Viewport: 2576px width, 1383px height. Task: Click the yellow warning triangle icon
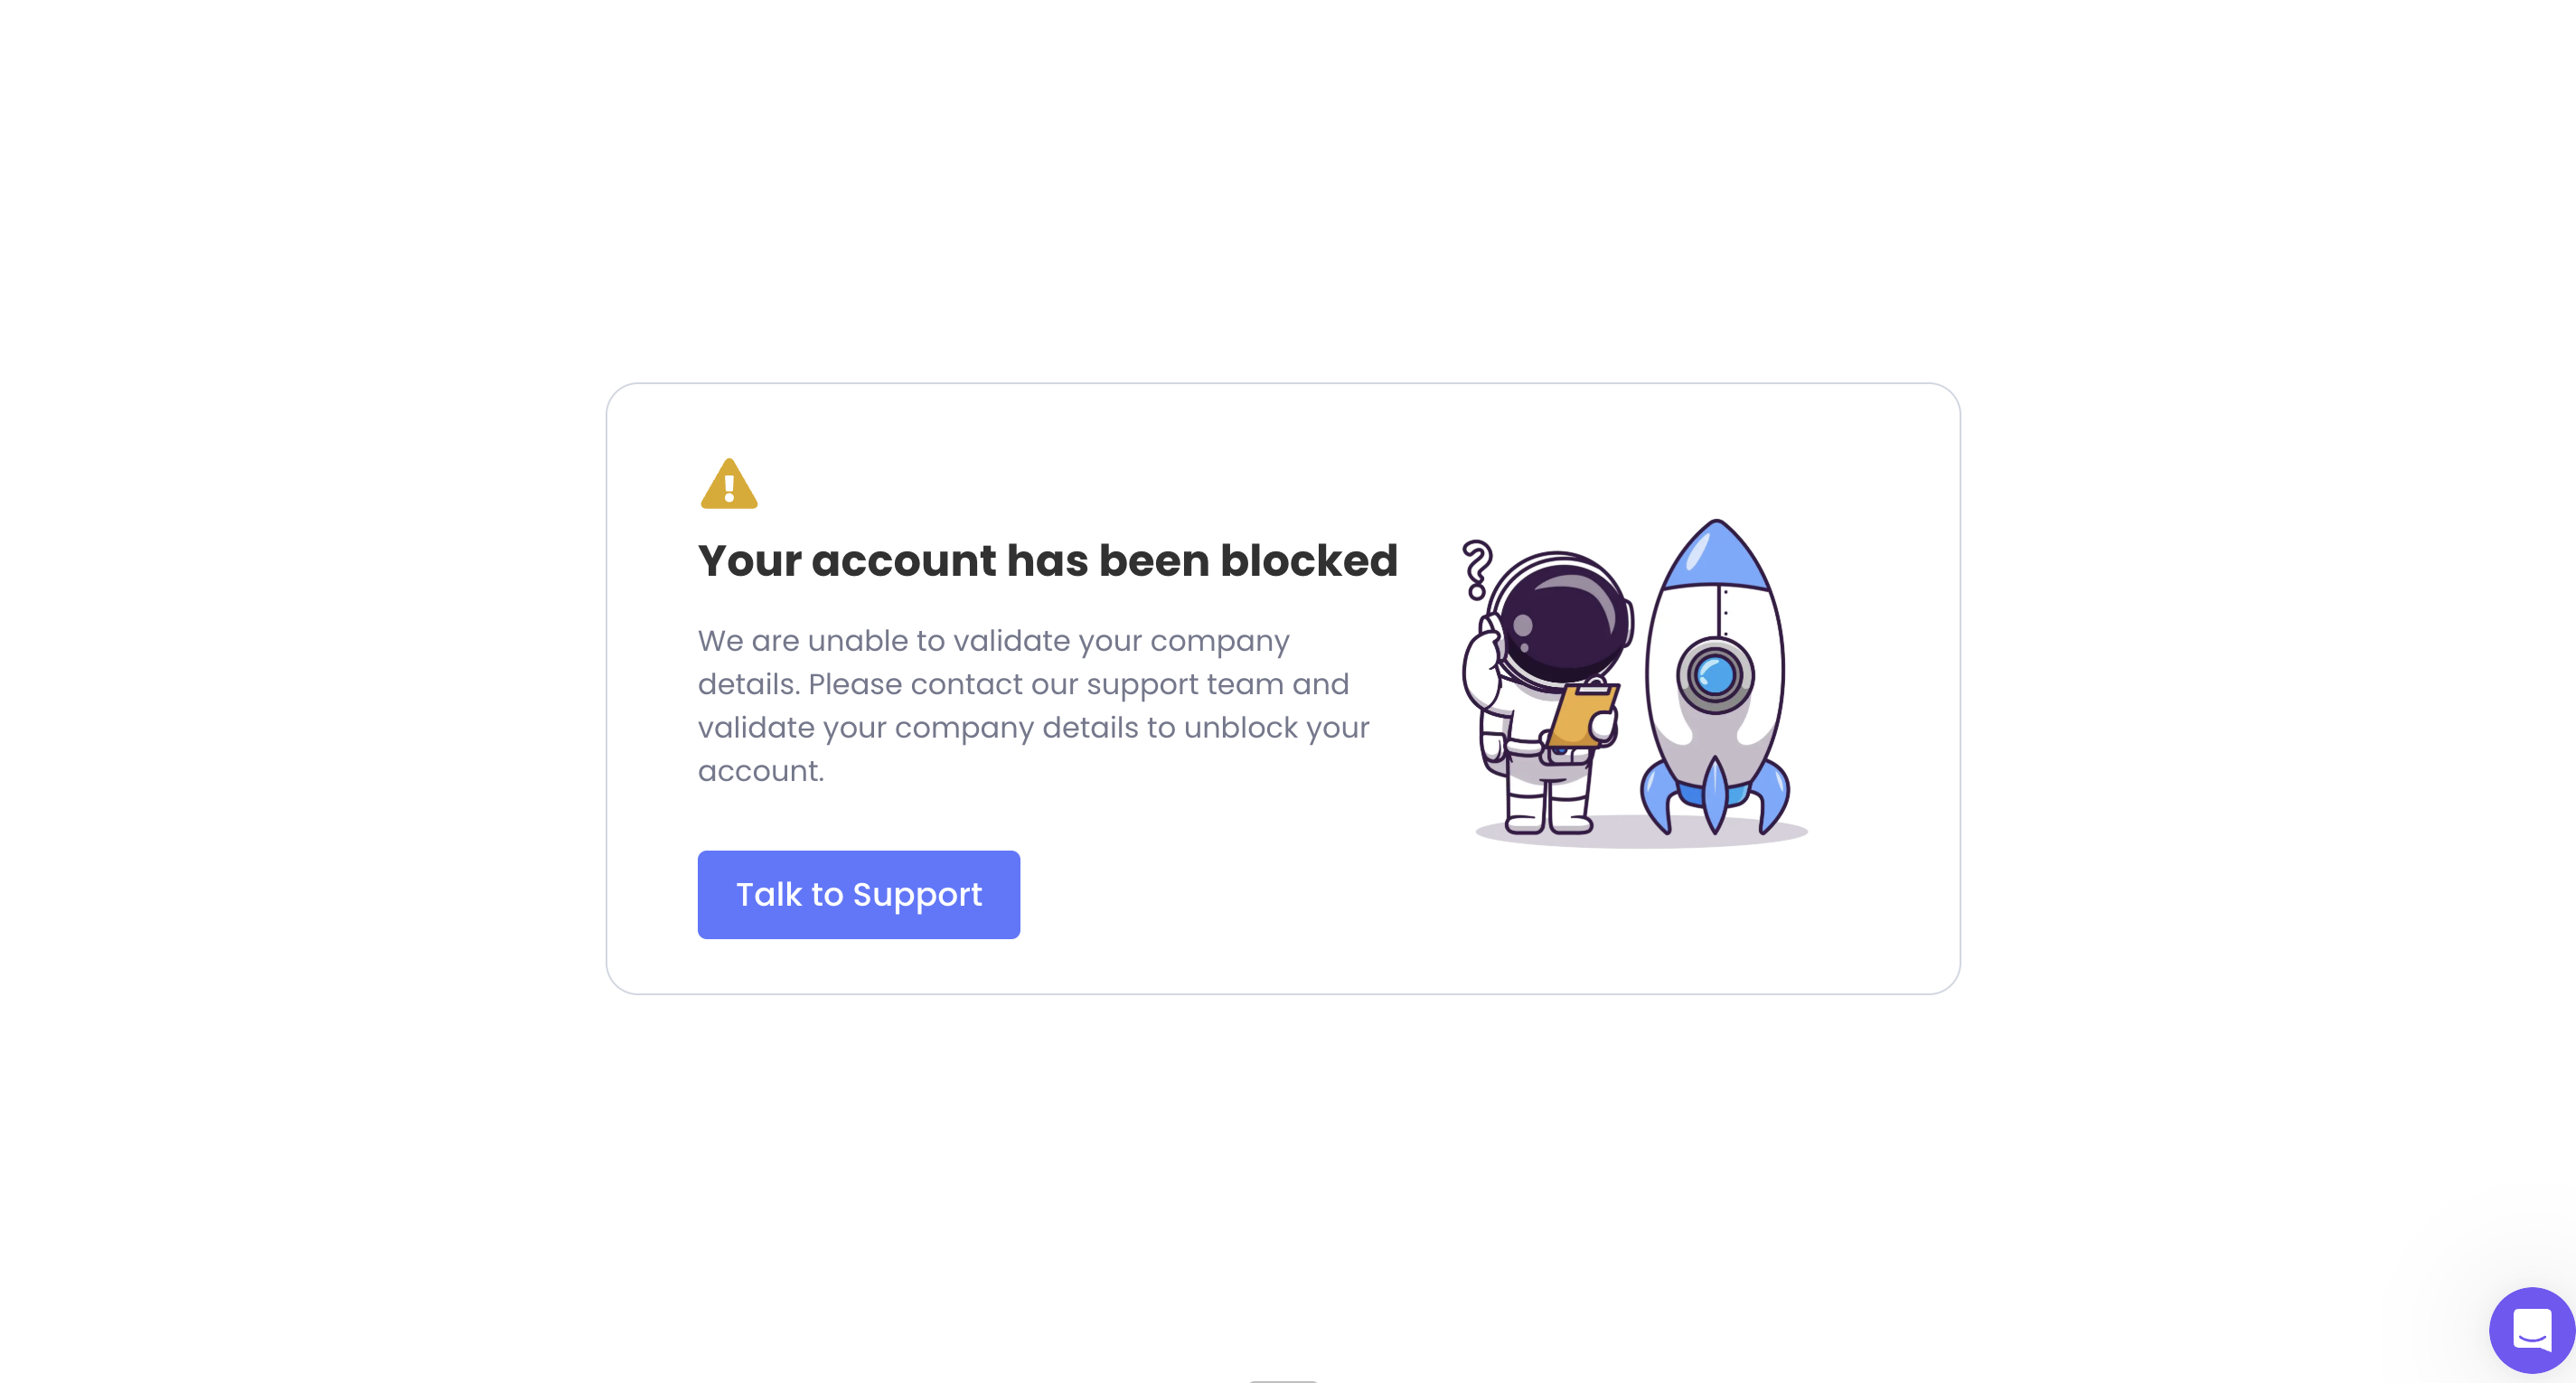click(x=729, y=484)
